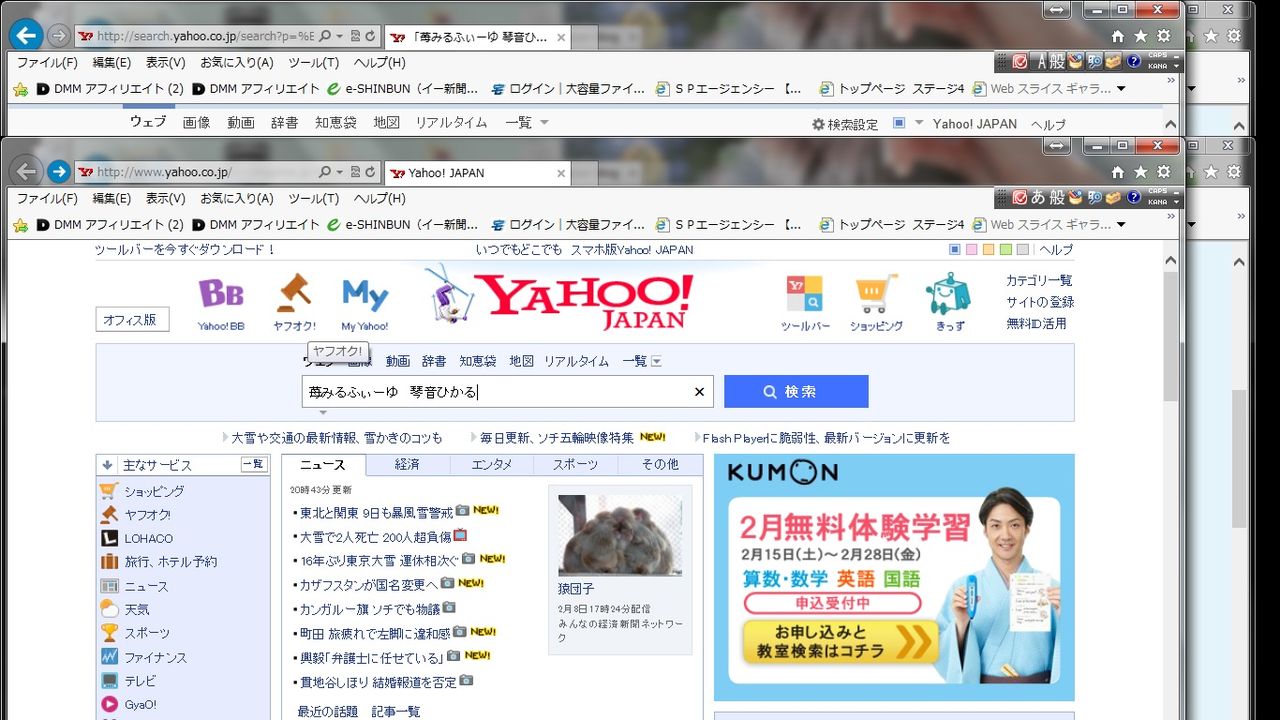
Task: Open the カテゴリ一覧 link
Action: 1039,280
